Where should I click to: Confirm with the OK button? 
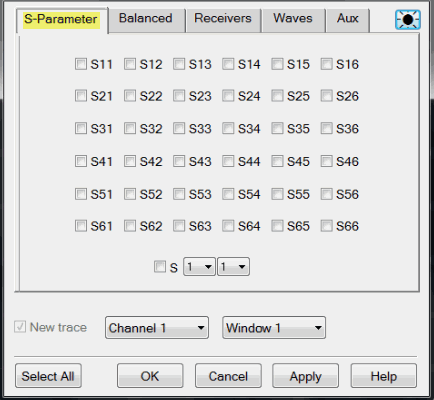tap(150, 376)
